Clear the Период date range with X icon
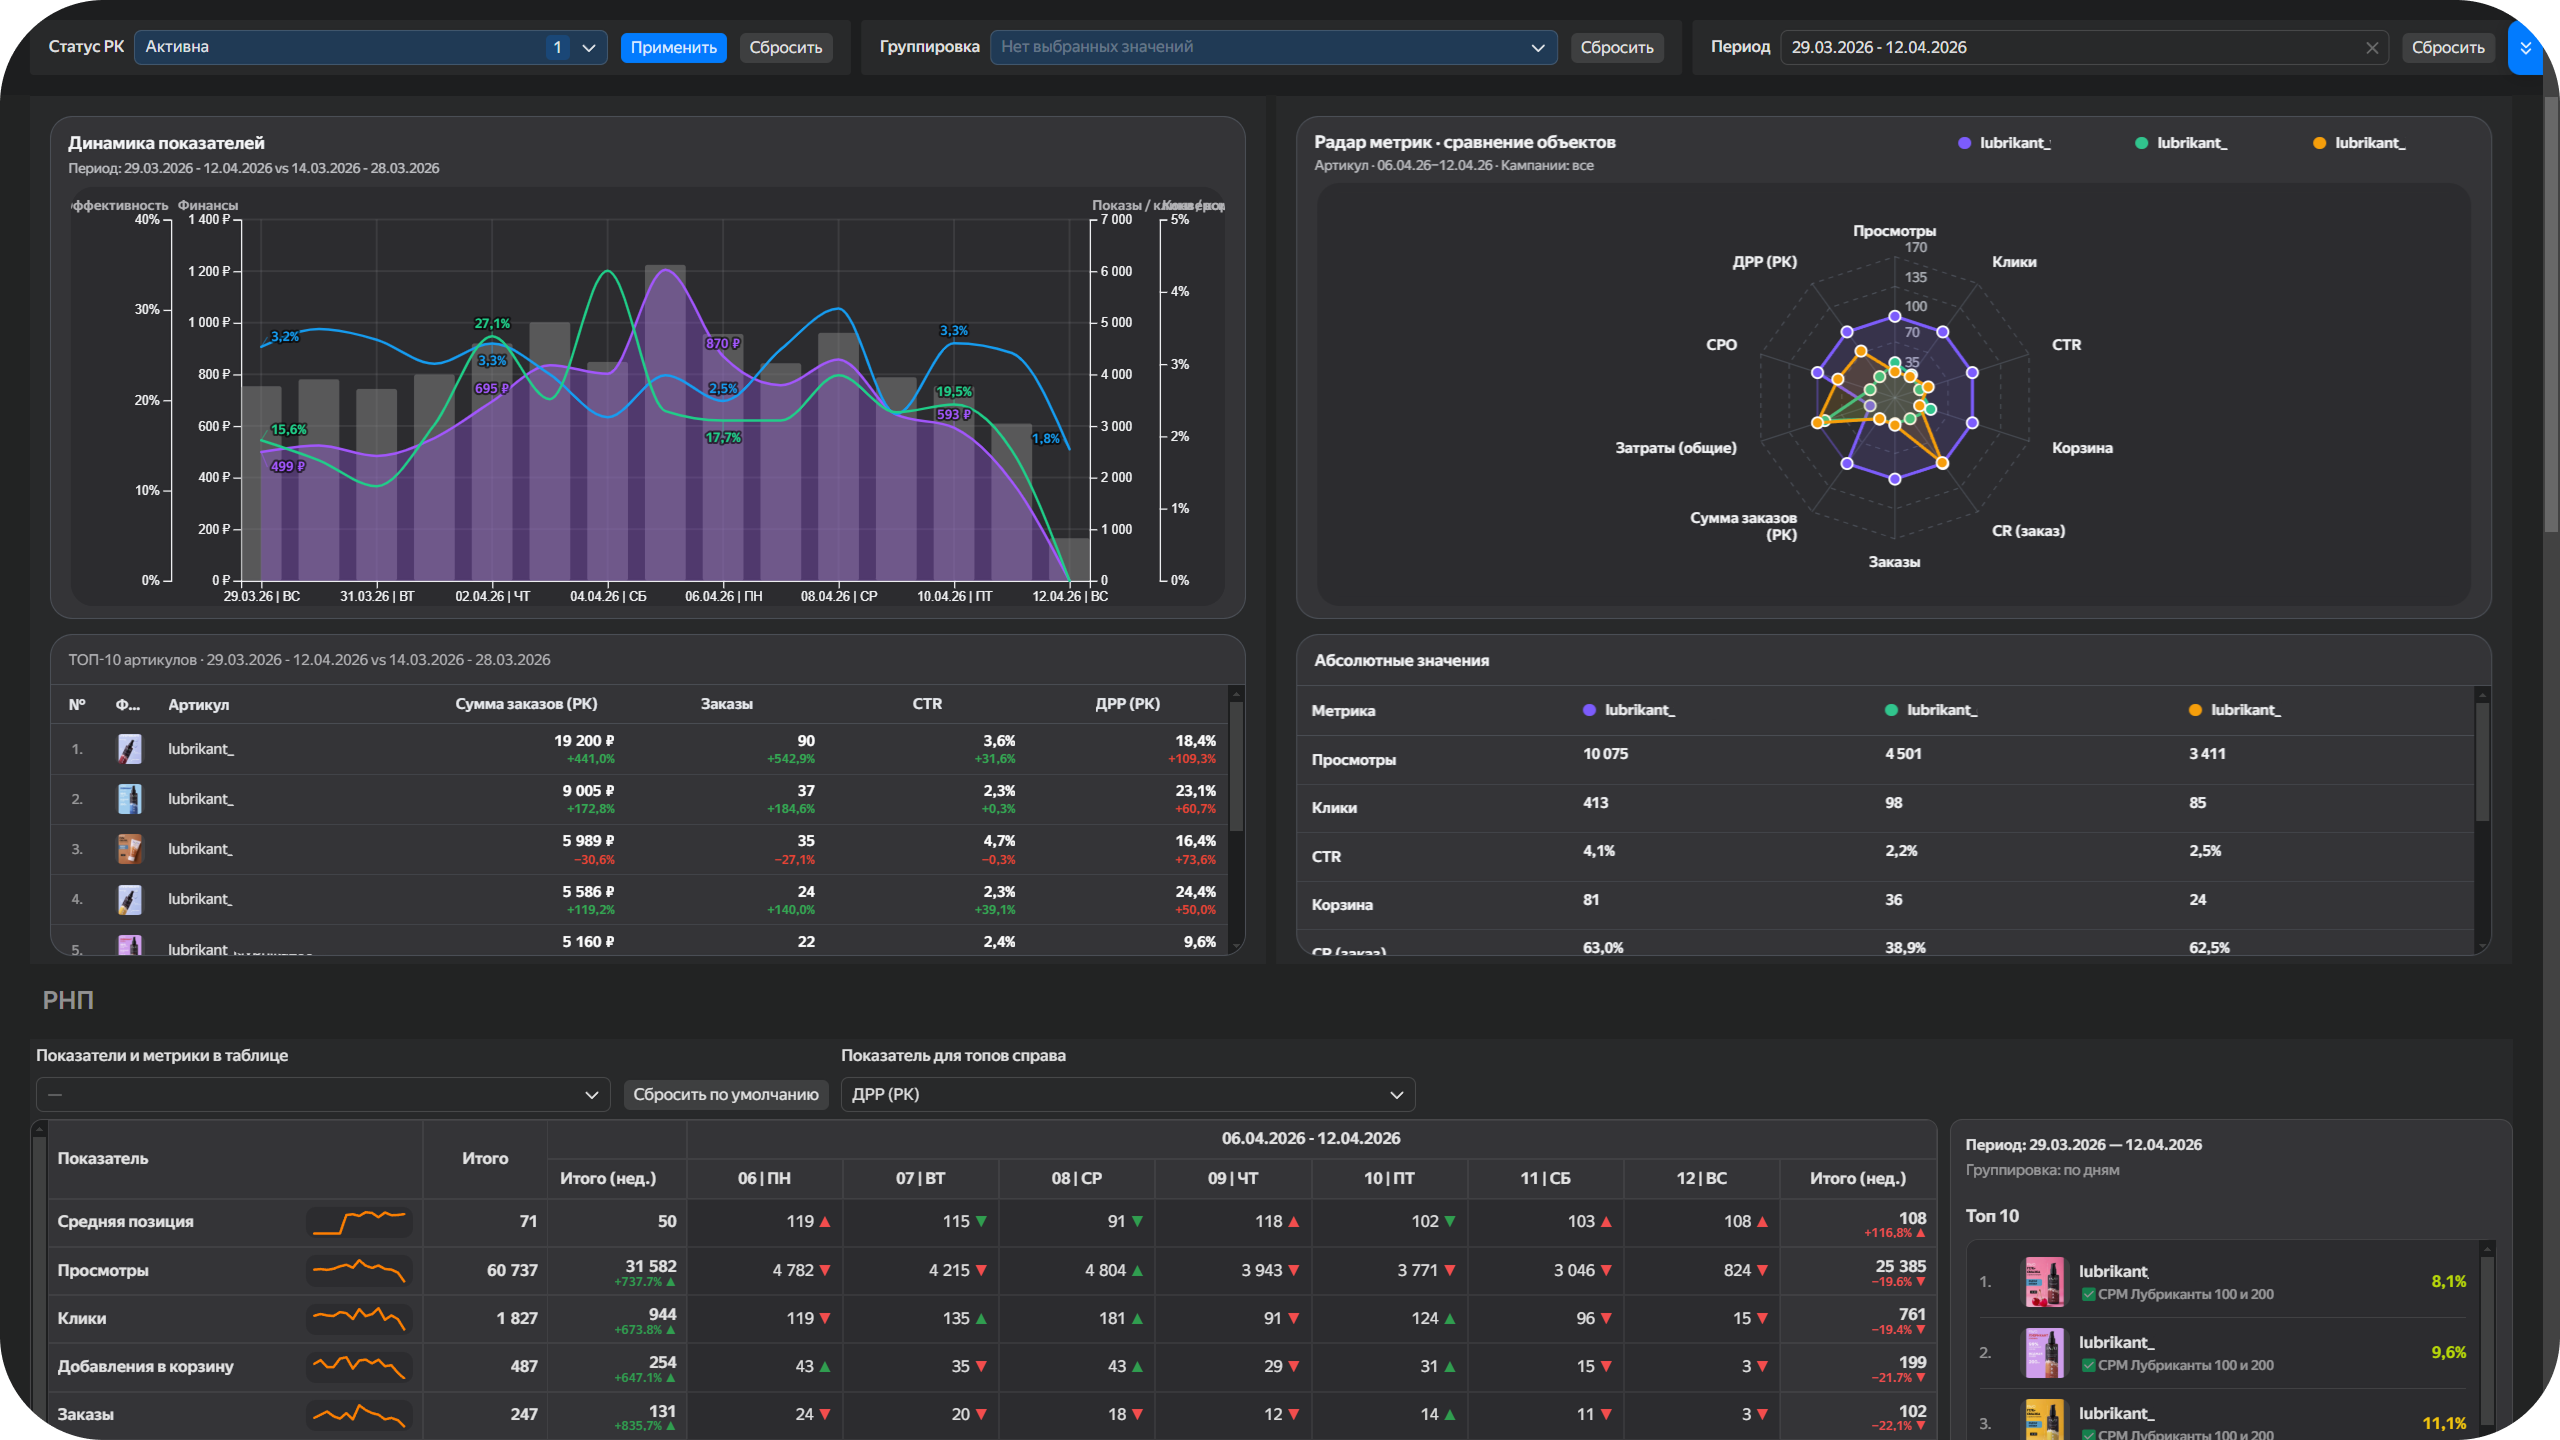The height and width of the screenshot is (1440, 2560). (x=2371, y=48)
